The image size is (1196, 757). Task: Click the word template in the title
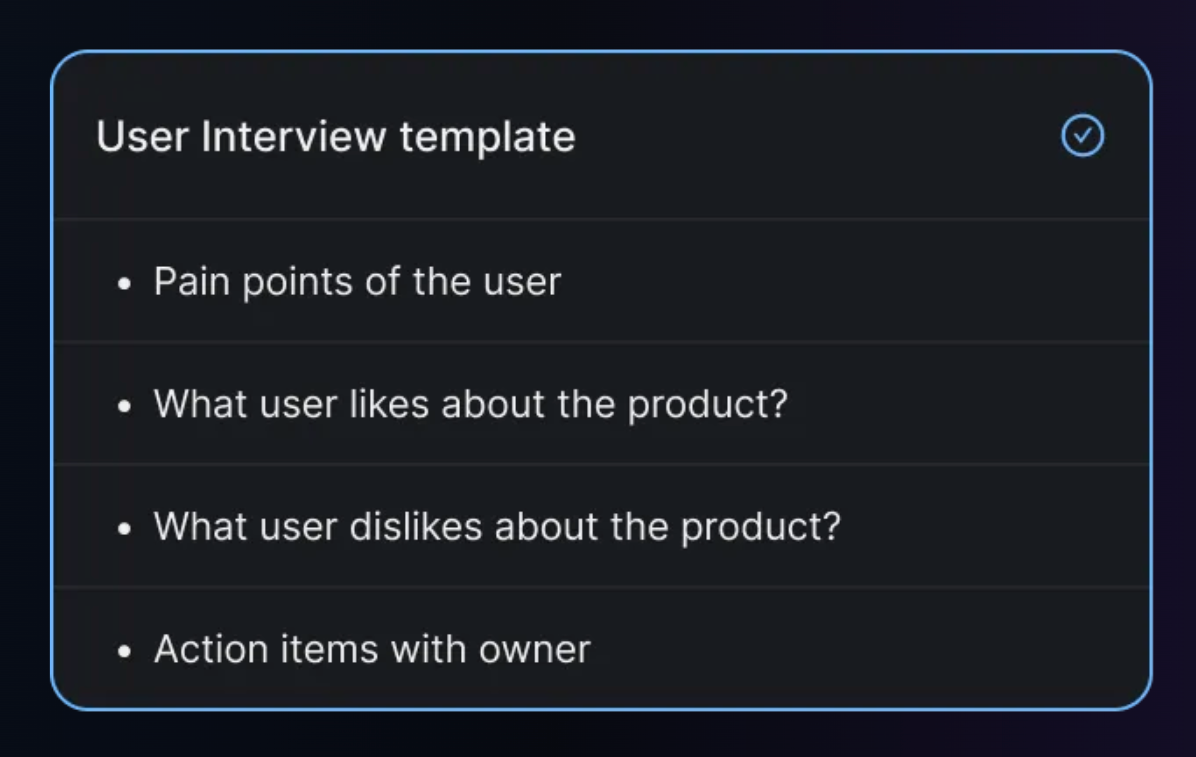pyautogui.click(x=487, y=137)
